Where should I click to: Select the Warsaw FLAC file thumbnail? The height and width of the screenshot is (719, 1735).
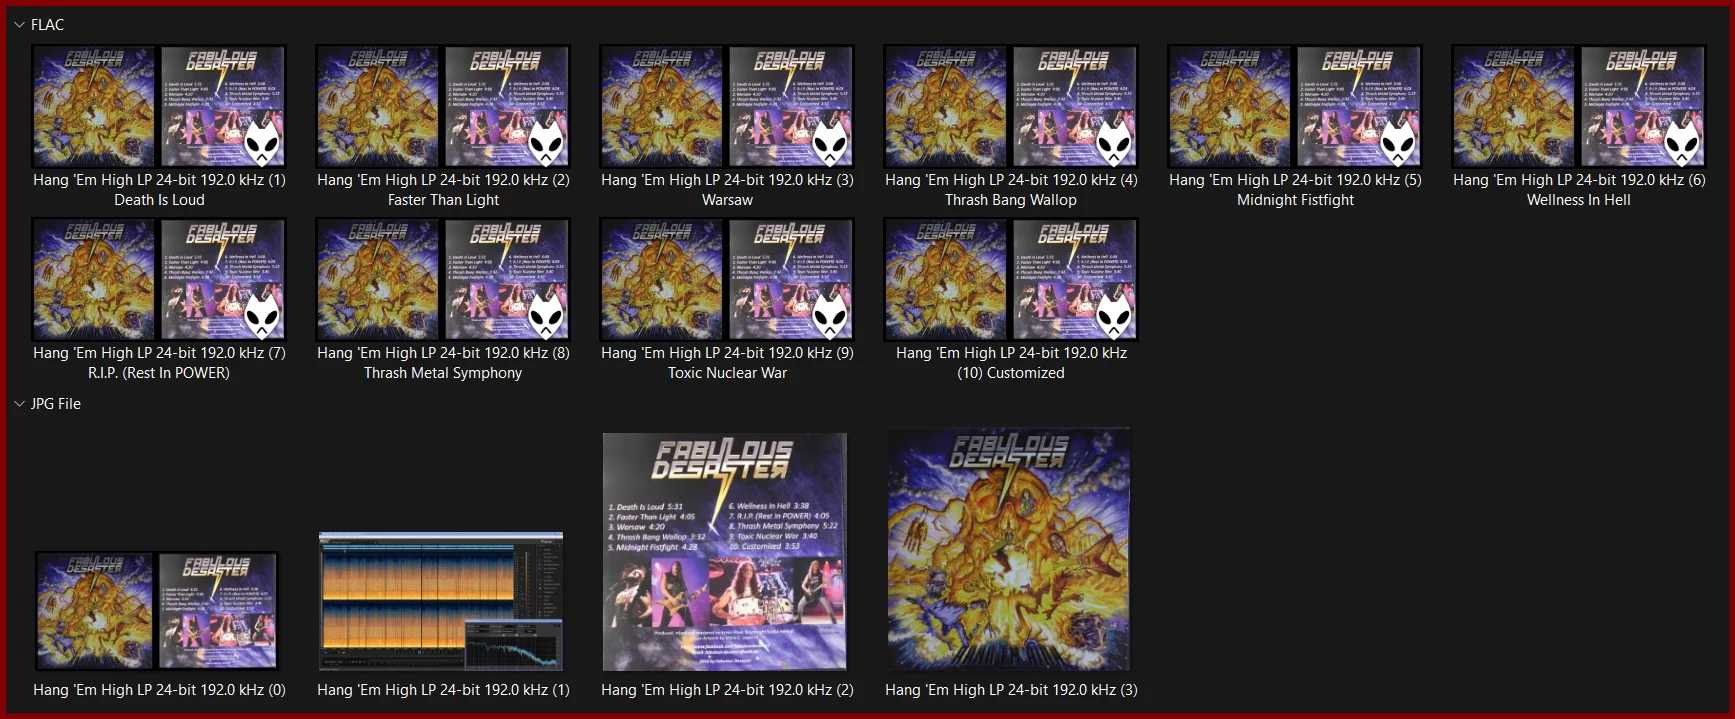point(727,106)
